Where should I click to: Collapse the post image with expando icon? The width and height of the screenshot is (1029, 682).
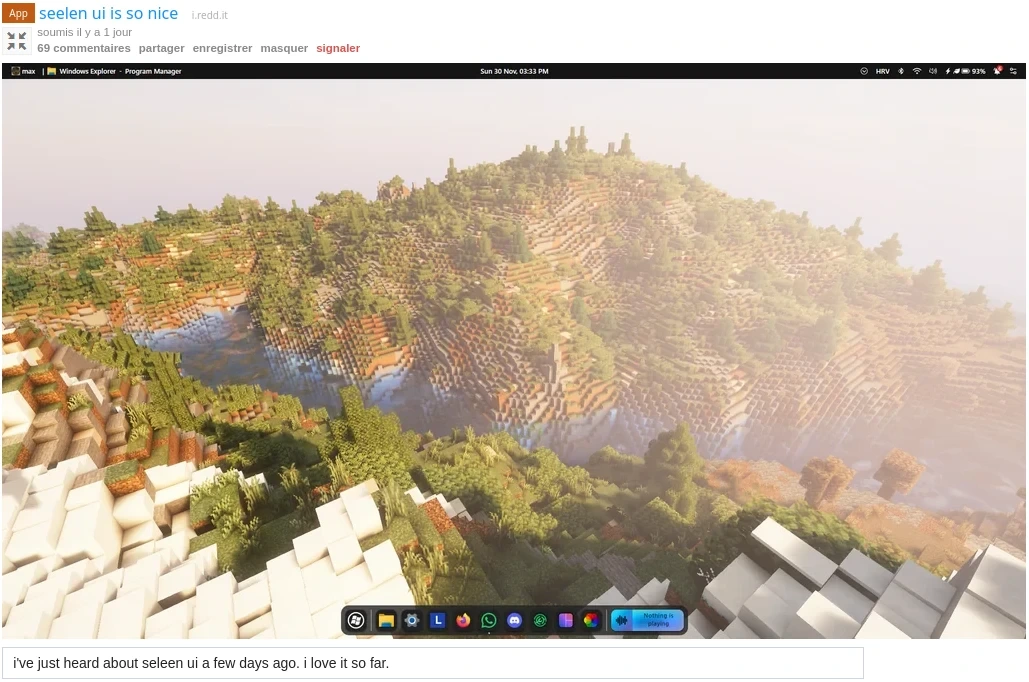[x=17, y=41]
